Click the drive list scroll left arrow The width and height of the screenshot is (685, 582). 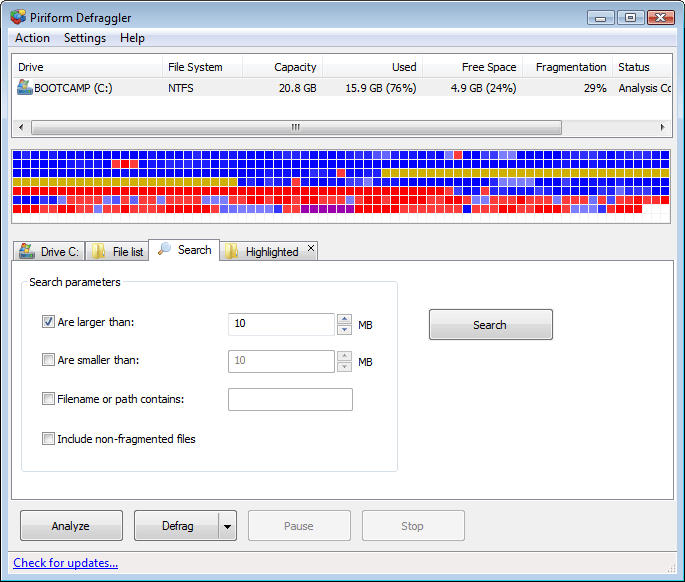(21, 128)
